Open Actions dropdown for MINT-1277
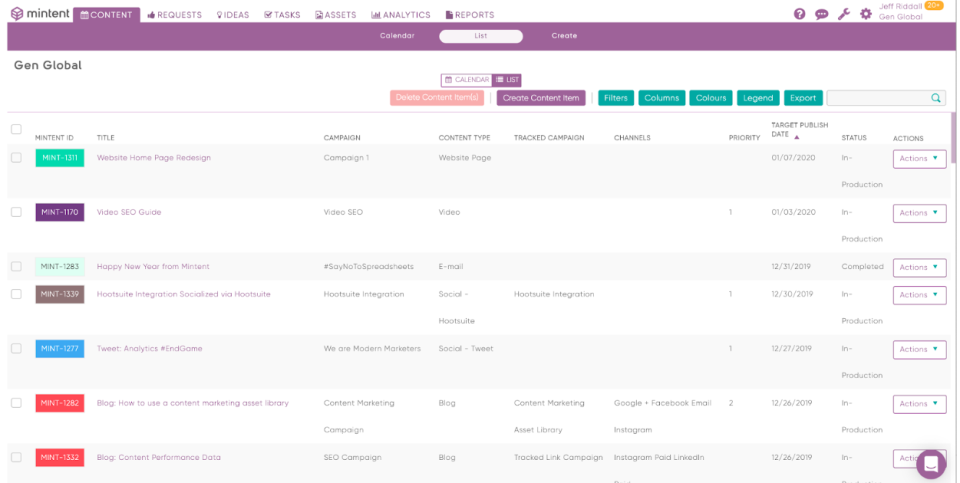The width and height of the screenshot is (960, 483). [920, 350]
